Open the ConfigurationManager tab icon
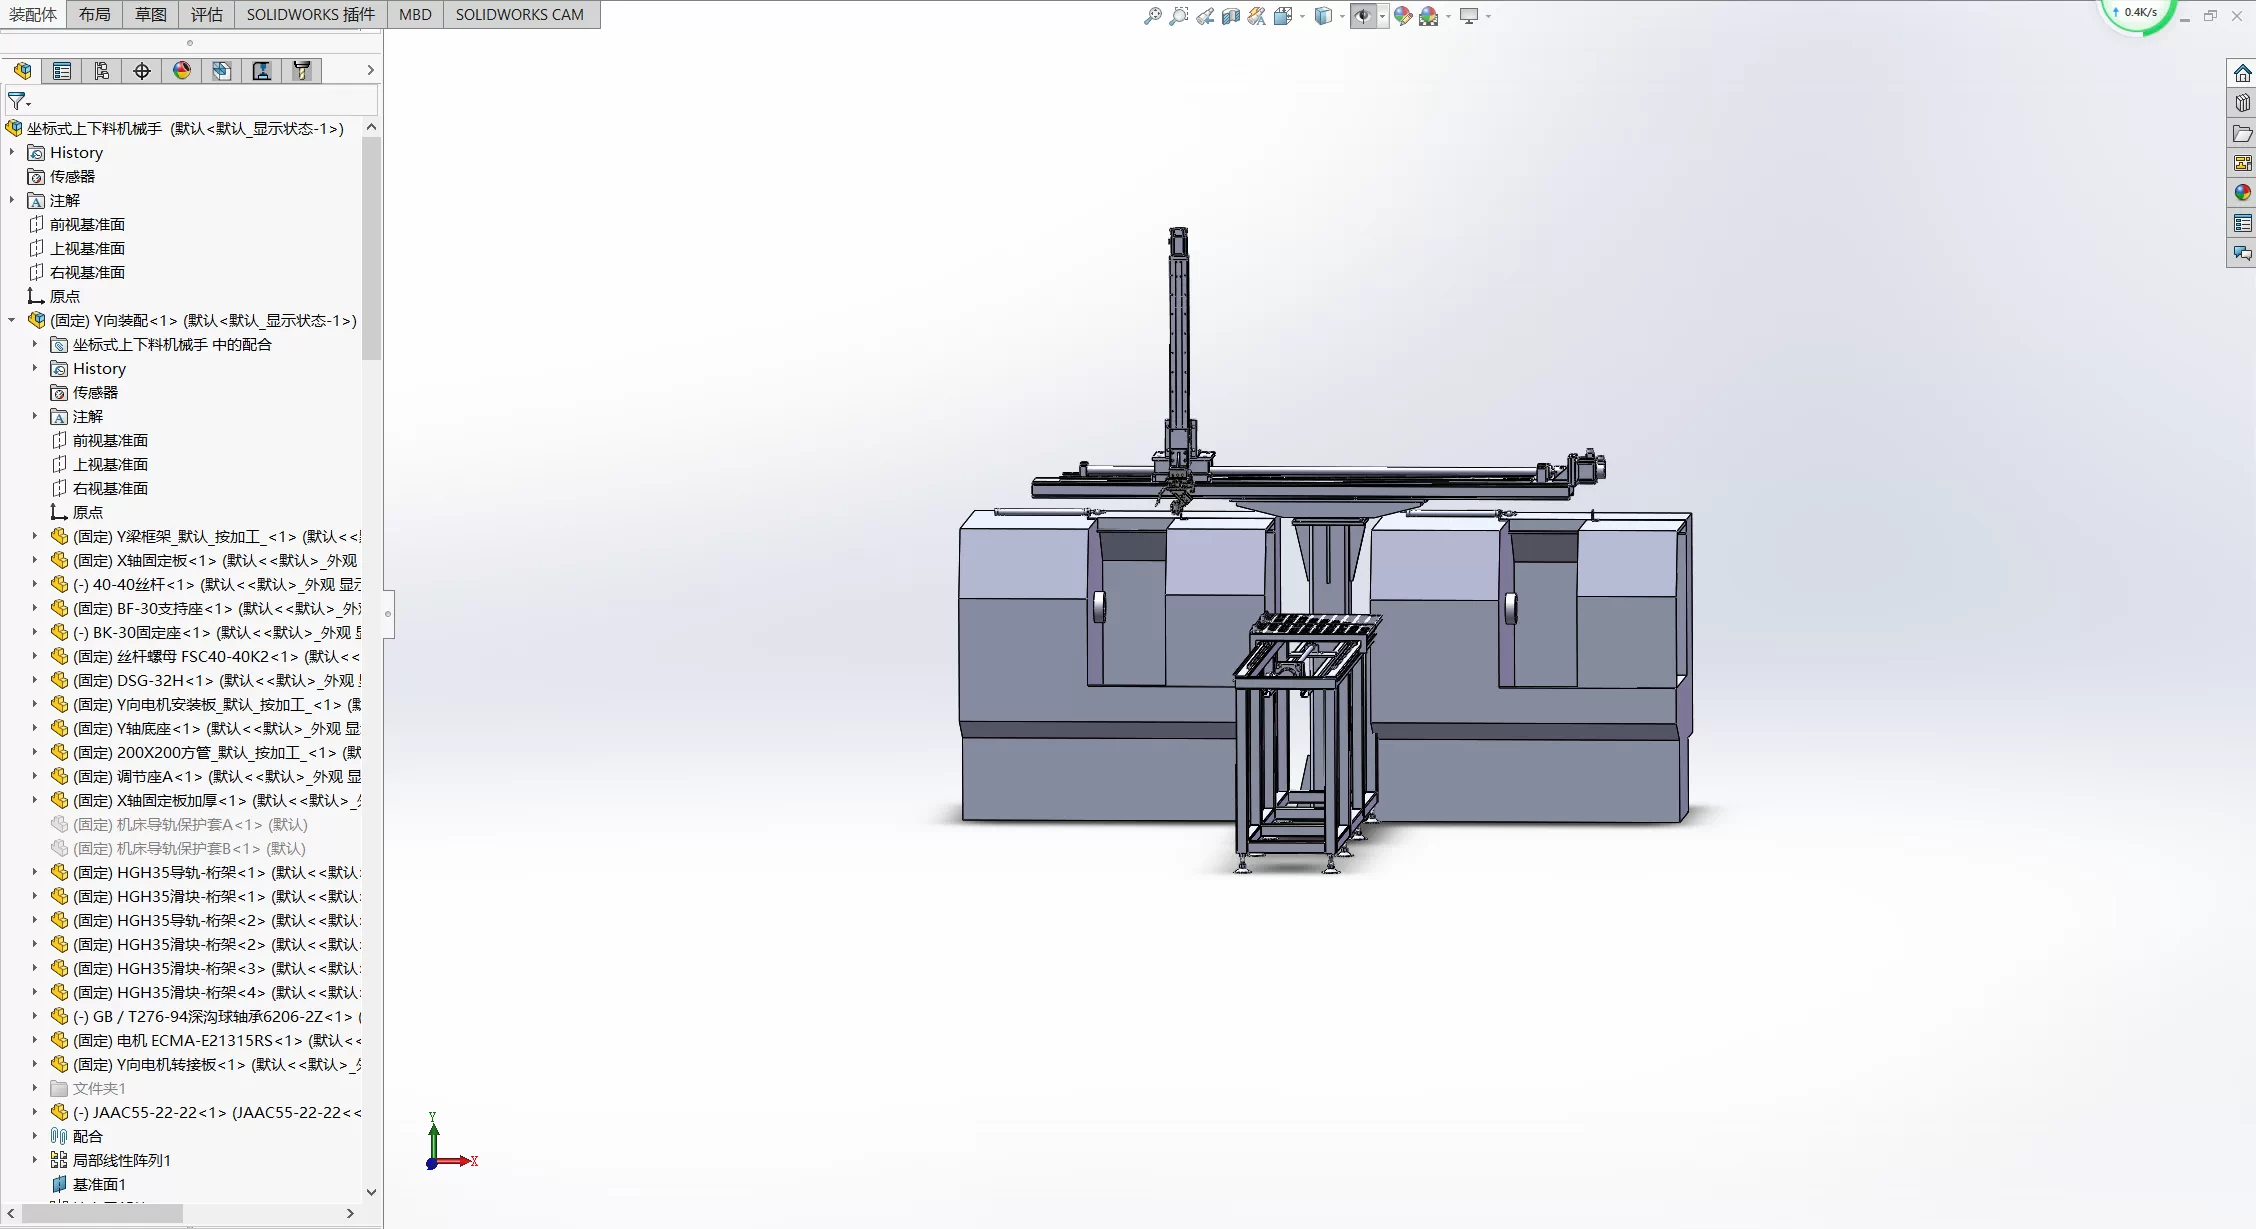Viewport: 2256px width, 1229px height. pyautogui.click(x=102, y=70)
